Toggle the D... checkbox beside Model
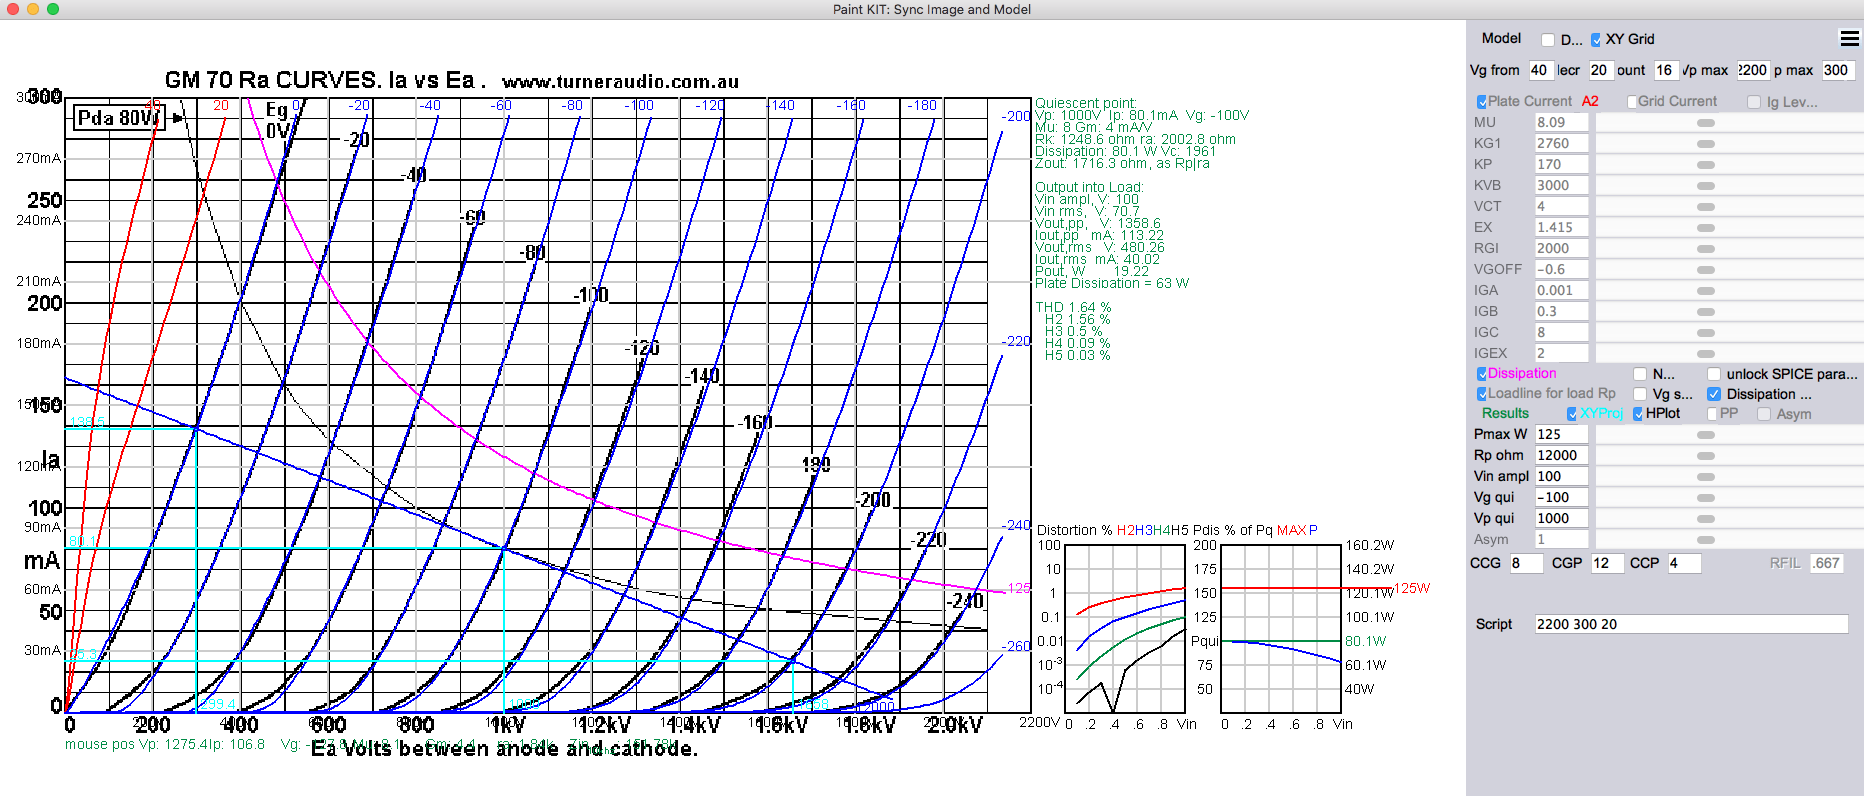 1548,40
